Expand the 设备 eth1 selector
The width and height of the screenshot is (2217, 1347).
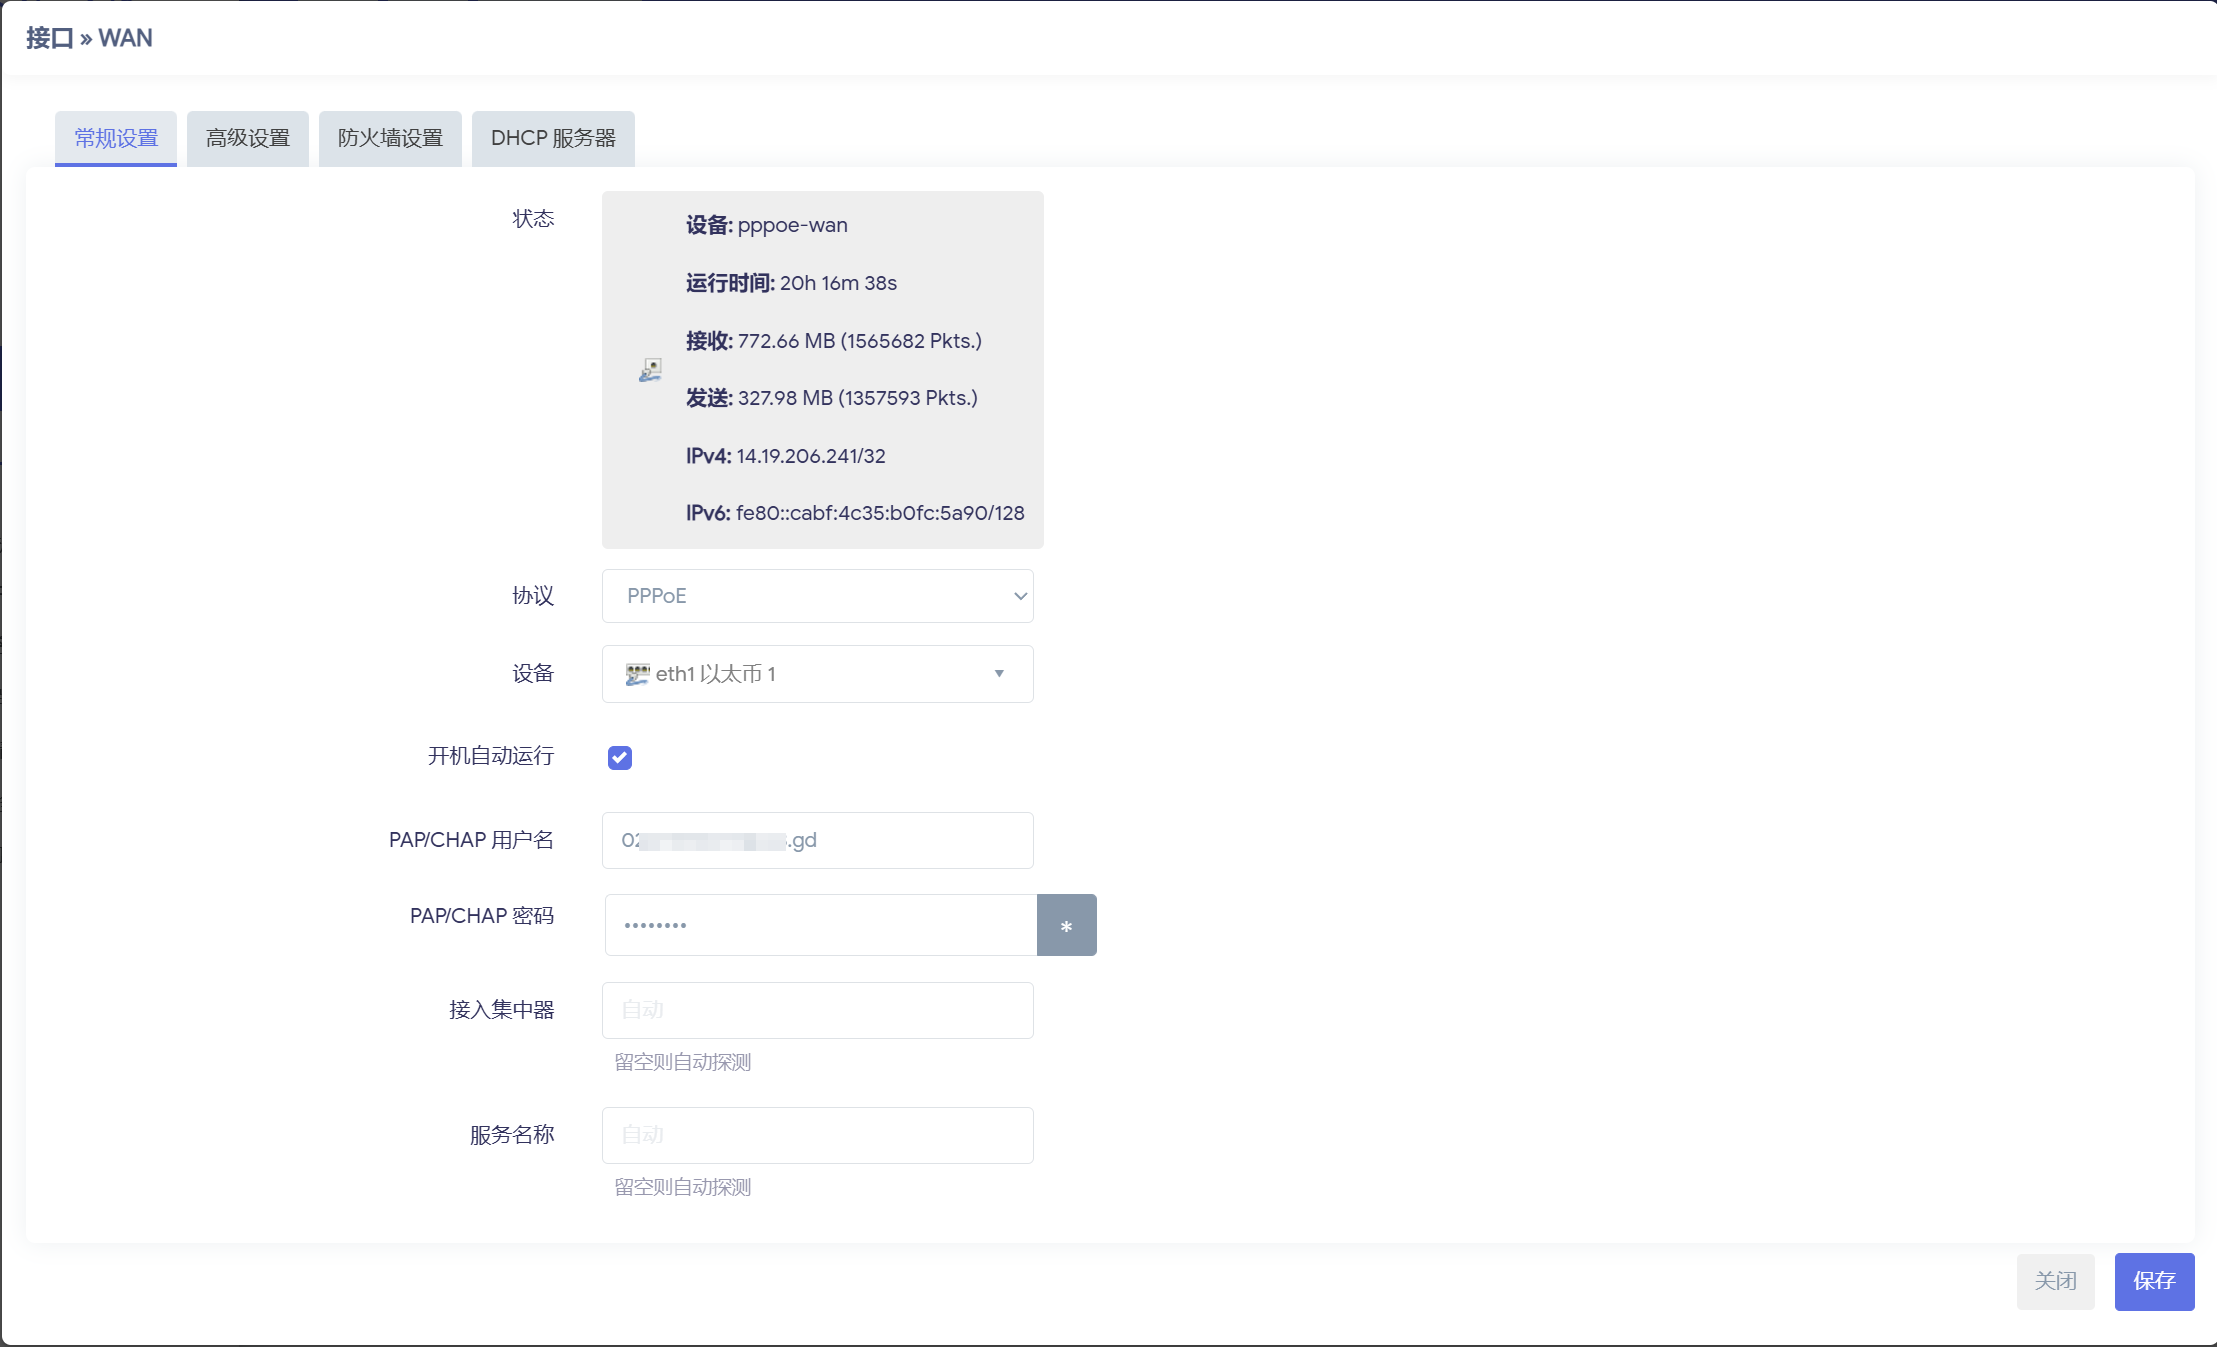pyautogui.click(x=800, y=674)
